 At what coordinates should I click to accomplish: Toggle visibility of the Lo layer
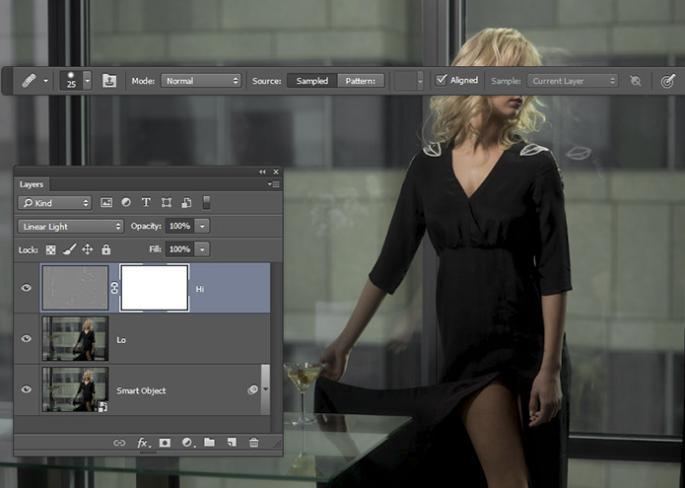pyautogui.click(x=27, y=339)
